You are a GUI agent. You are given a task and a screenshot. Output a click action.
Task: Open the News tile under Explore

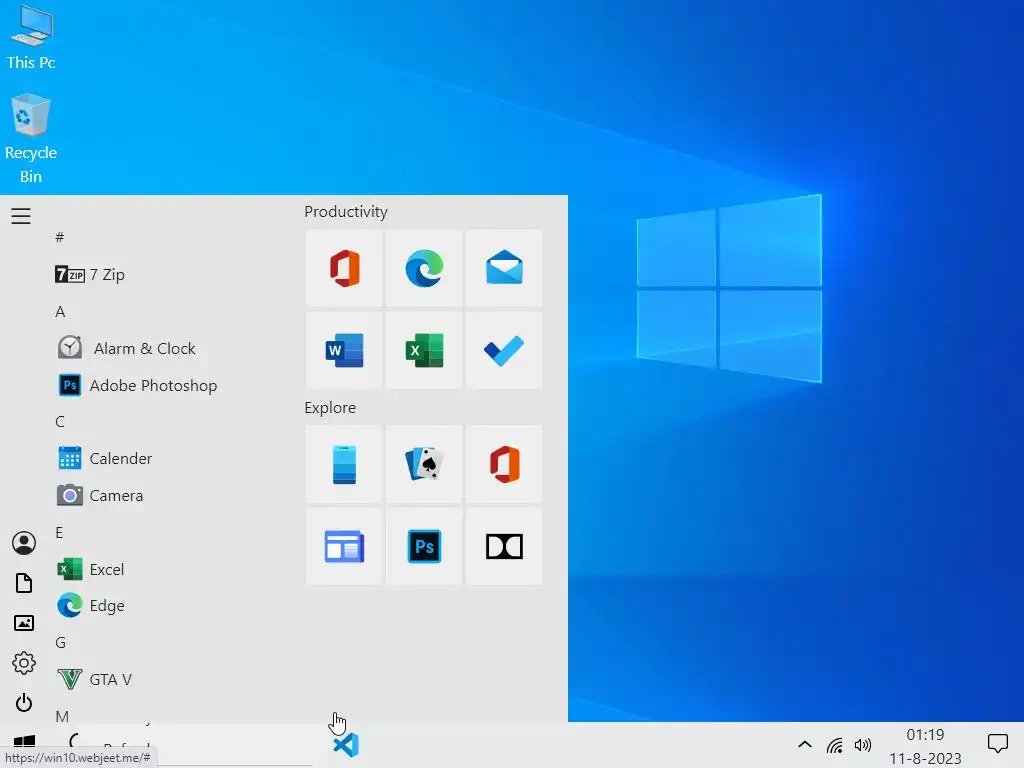coord(344,547)
